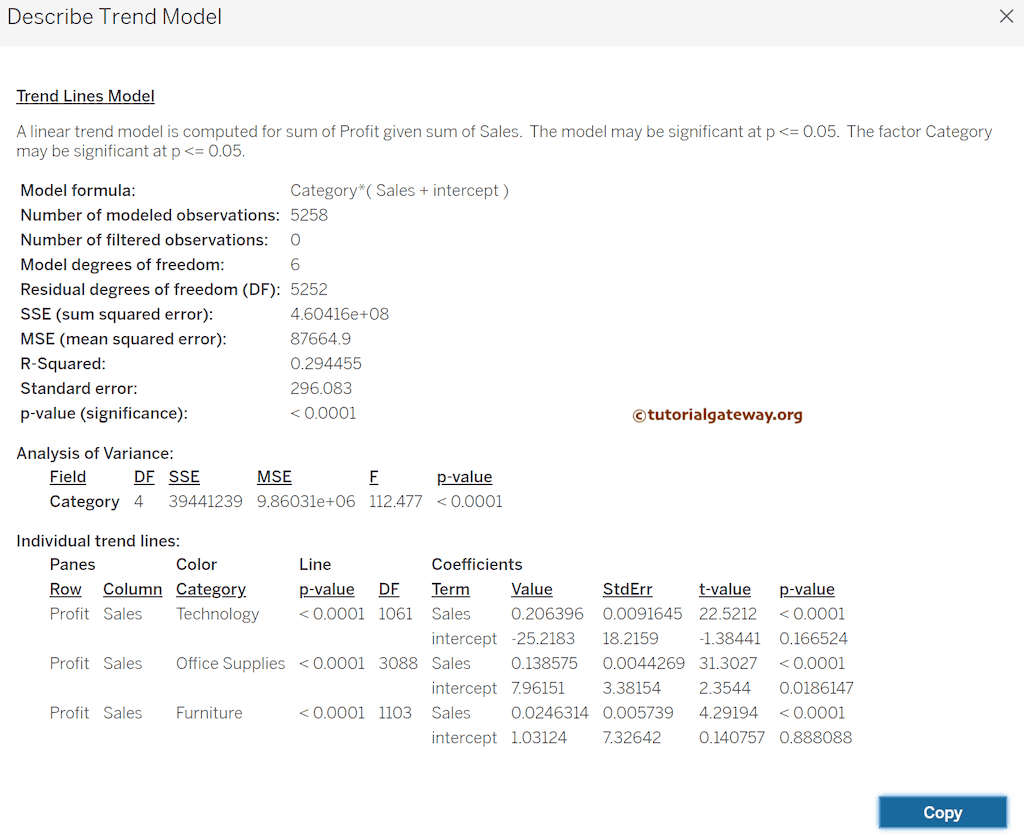Click the StdErr column header

pos(628,590)
